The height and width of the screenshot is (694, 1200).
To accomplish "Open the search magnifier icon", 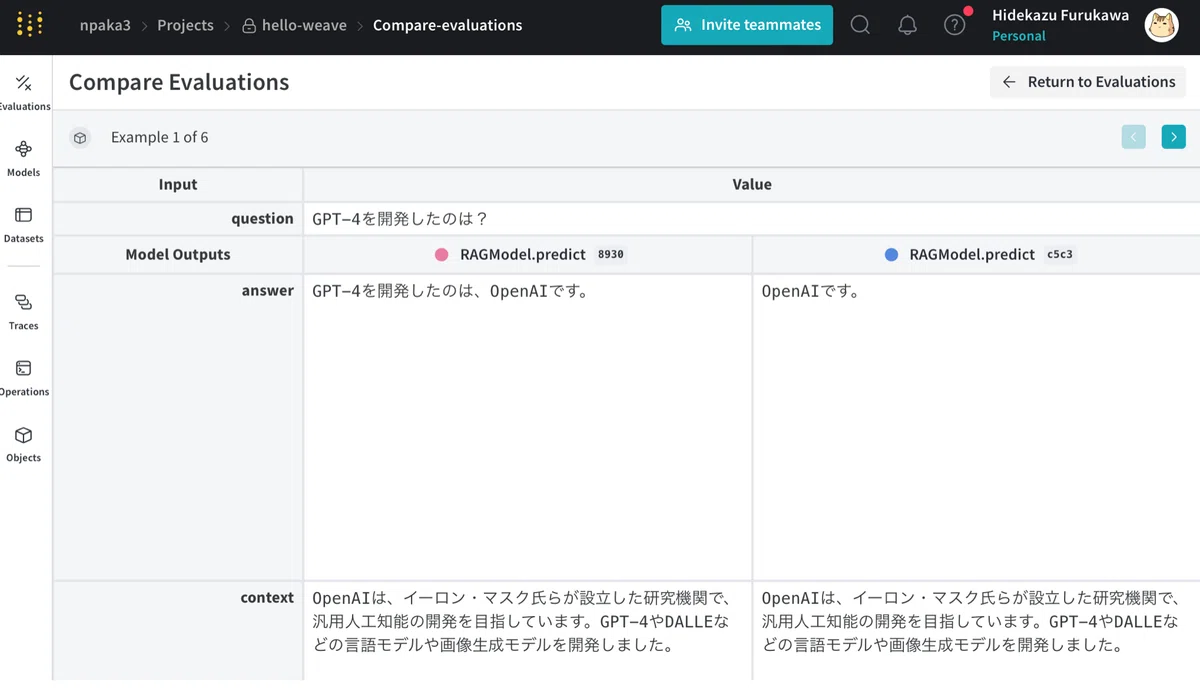I will 860,25.
